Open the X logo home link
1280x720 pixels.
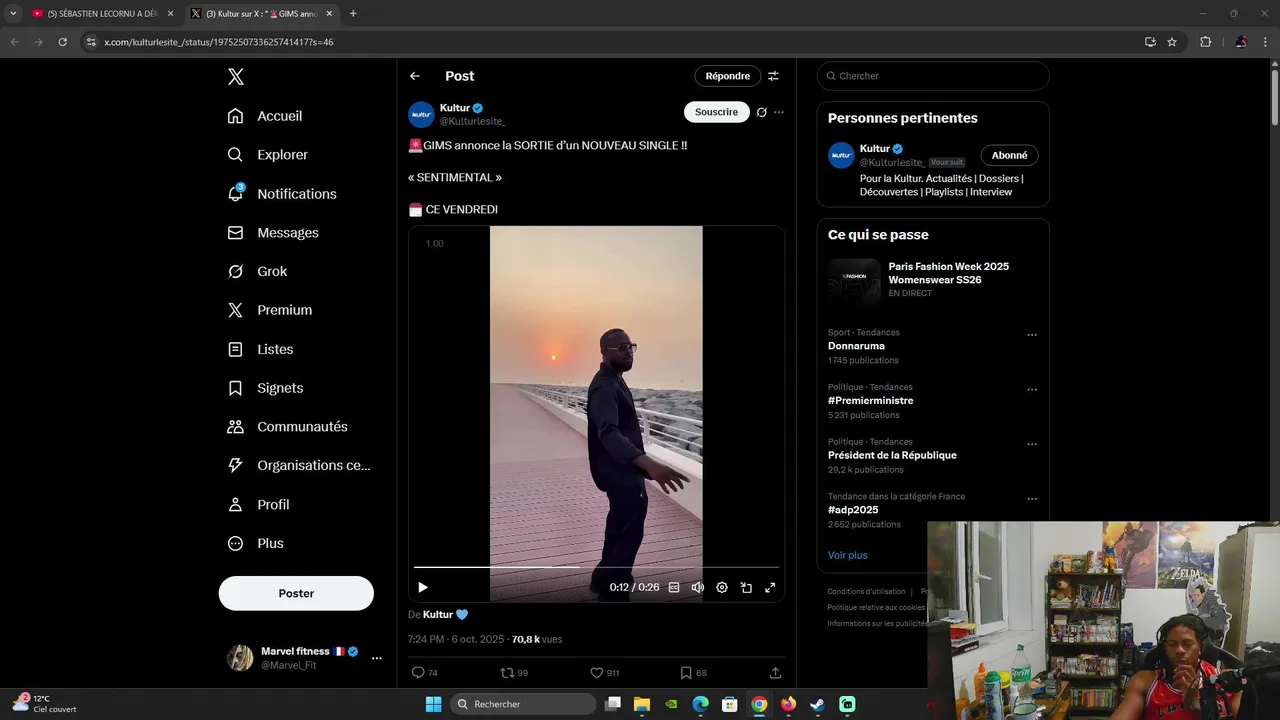click(235, 77)
